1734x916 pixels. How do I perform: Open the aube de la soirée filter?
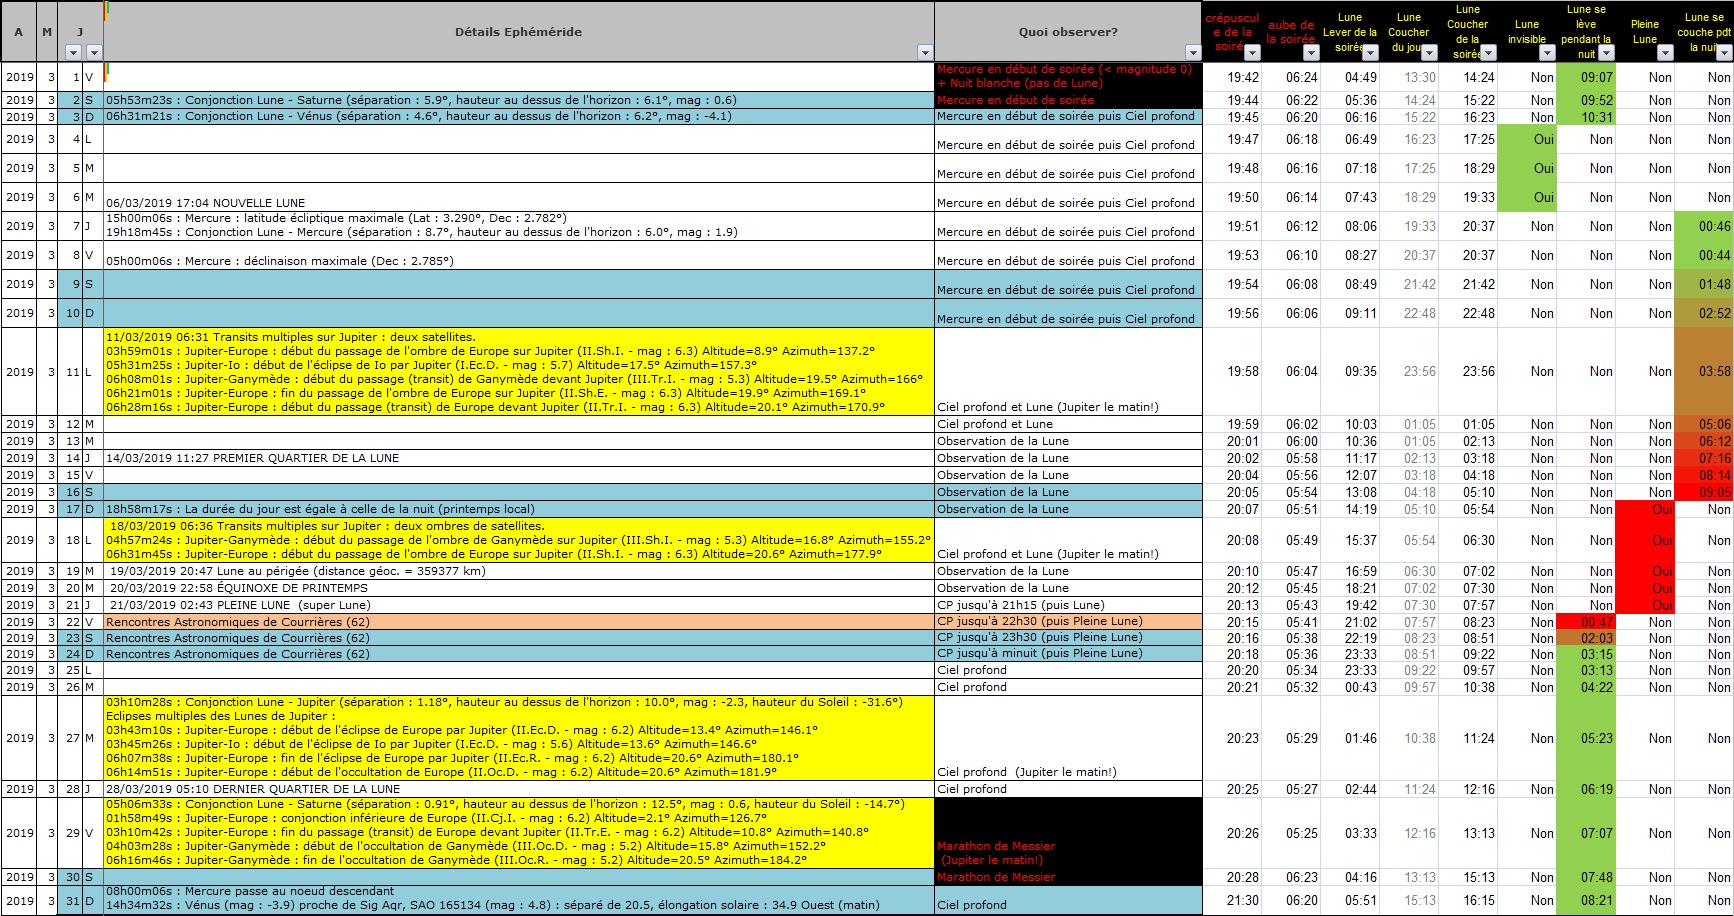1311,52
